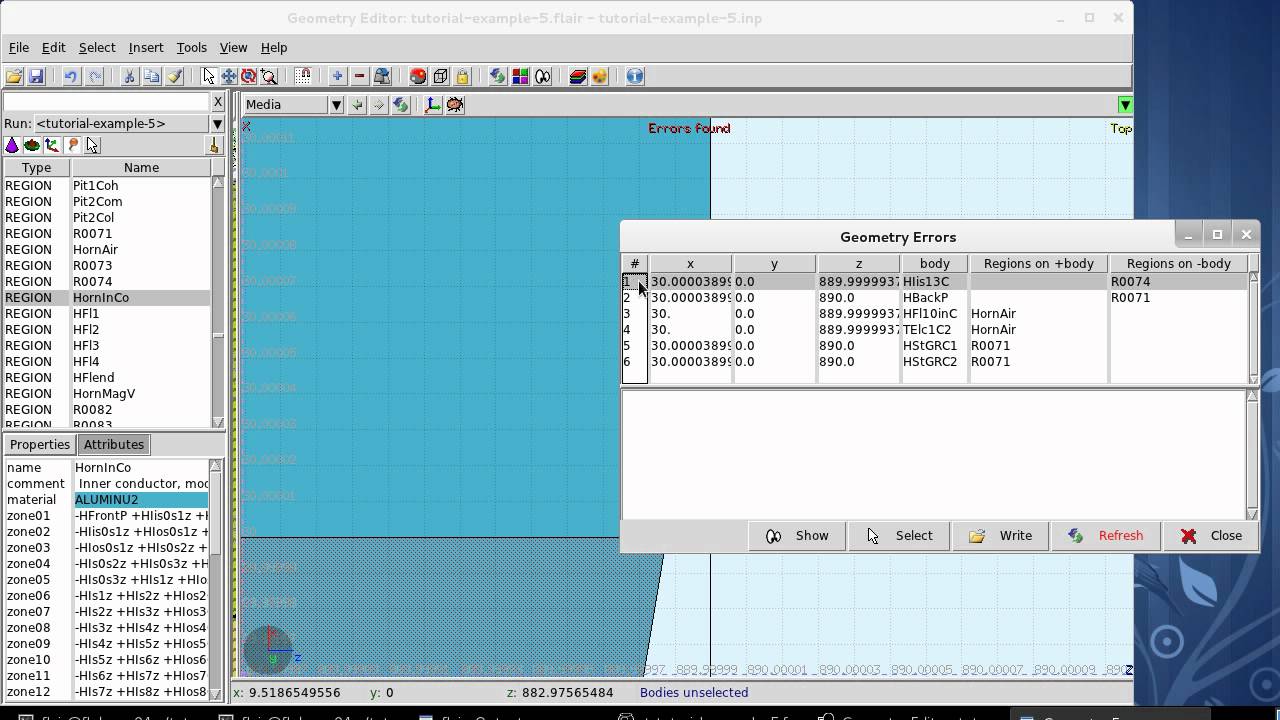Image resolution: width=1280 pixels, height=720 pixels.
Task: Pick the zoom magnifier tool
Action: 268,76
